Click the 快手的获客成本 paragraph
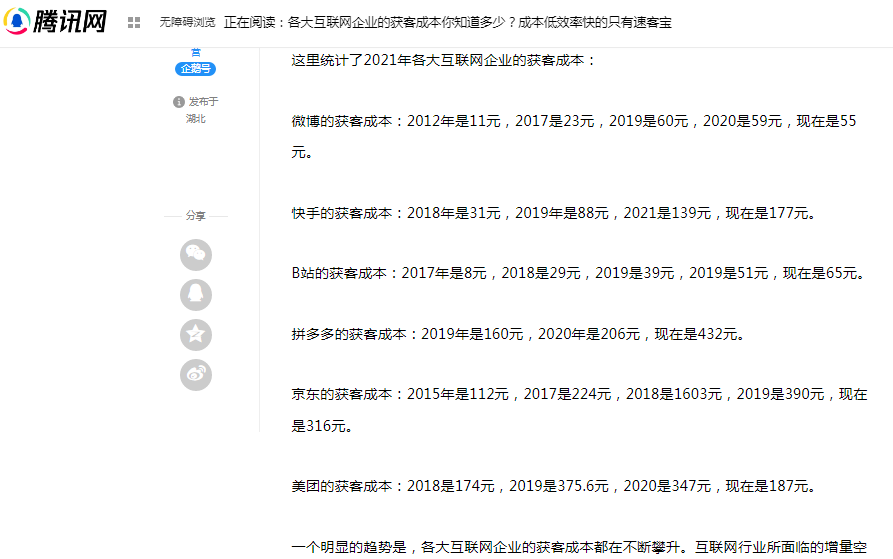The image size is (893, 559). pyautogui.click(x=554, y=213)
